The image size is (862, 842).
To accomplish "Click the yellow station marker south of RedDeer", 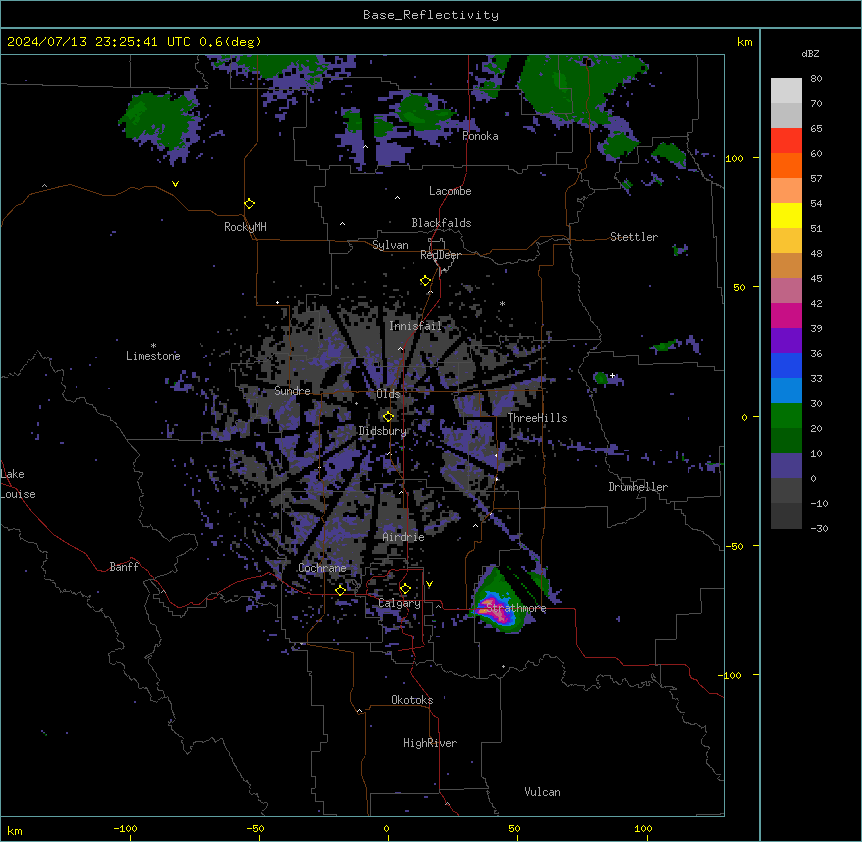I will click(425, 281).
